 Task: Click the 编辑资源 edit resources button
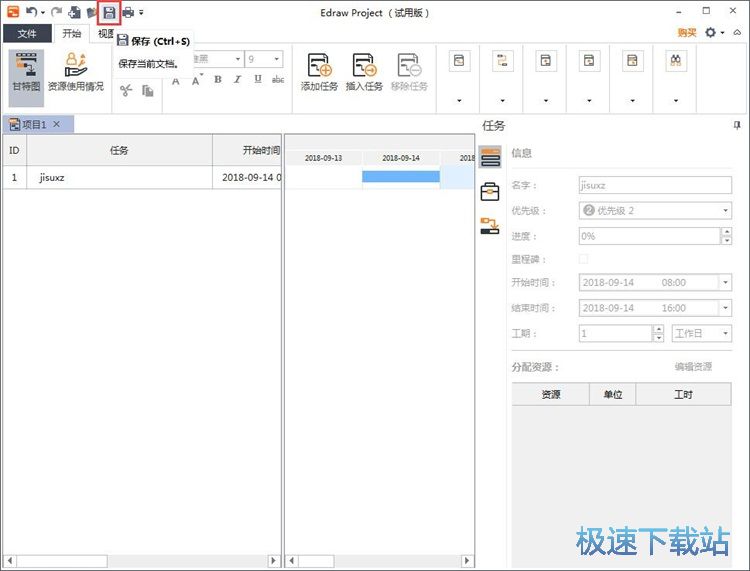click(693, 367)
